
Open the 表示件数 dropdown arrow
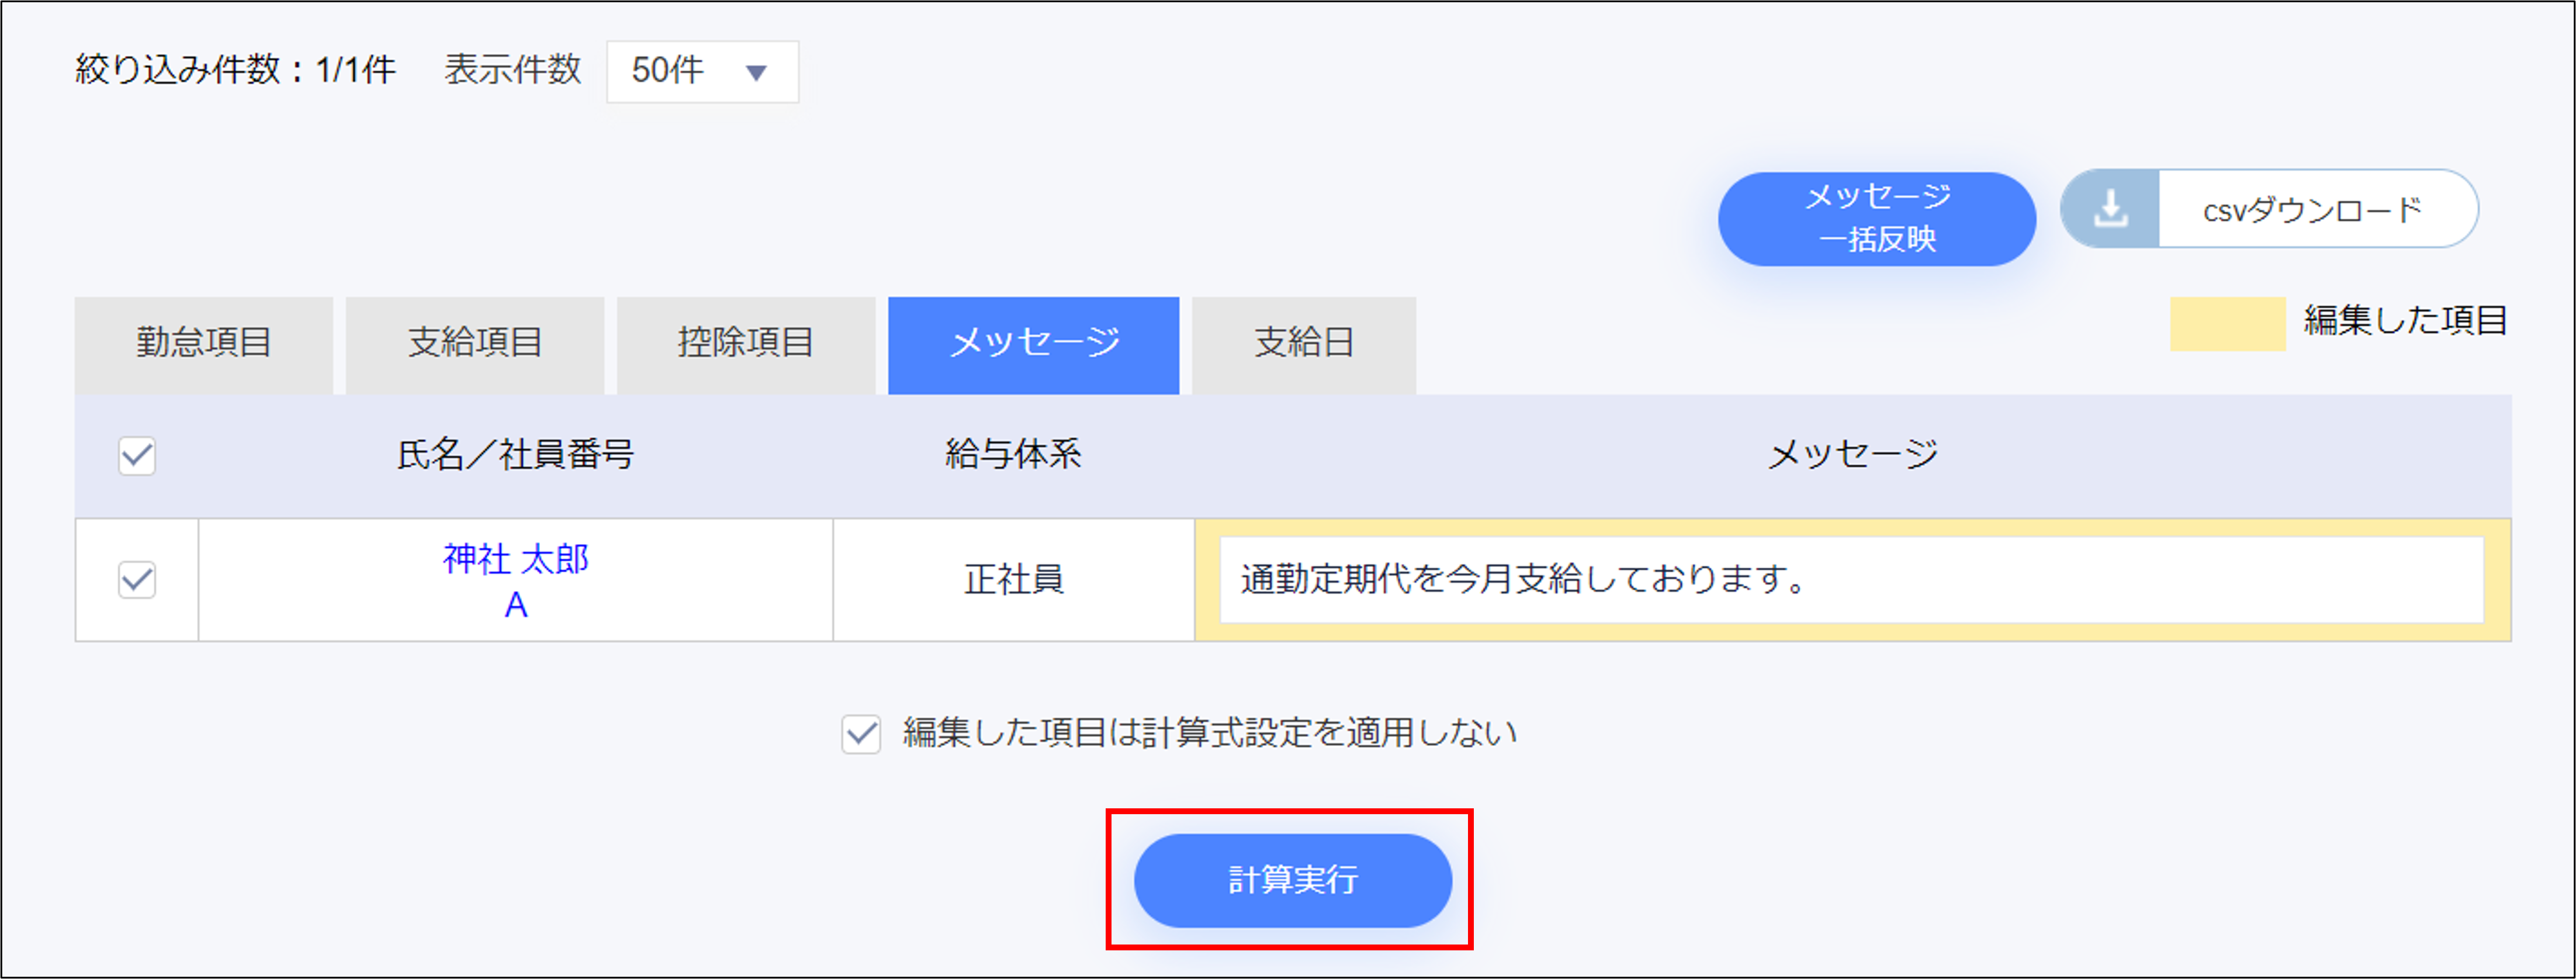[757, 71]
